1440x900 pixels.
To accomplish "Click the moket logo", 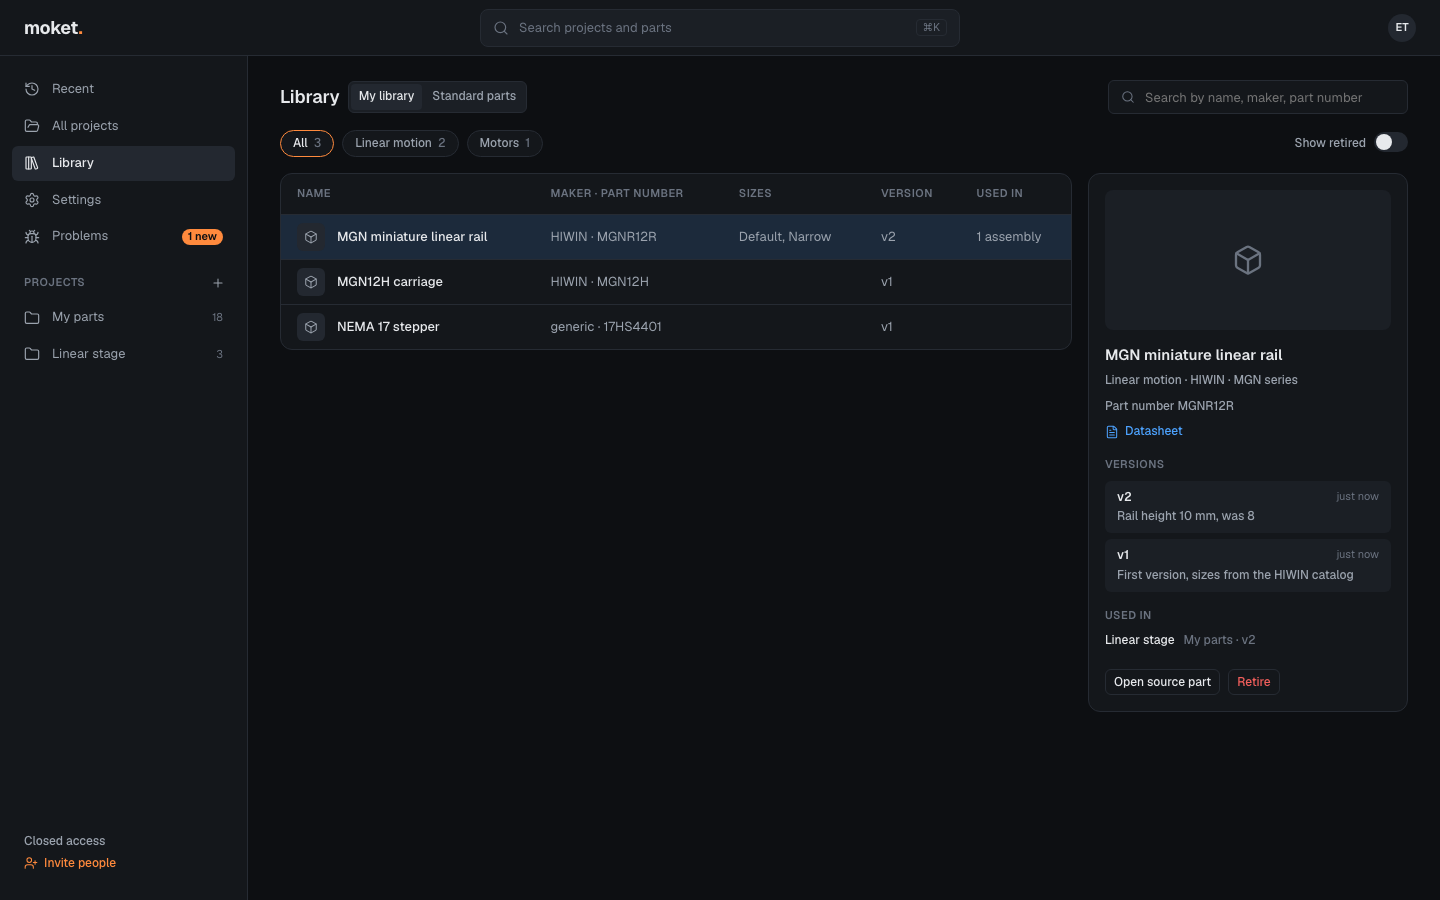I will point(53,28).
